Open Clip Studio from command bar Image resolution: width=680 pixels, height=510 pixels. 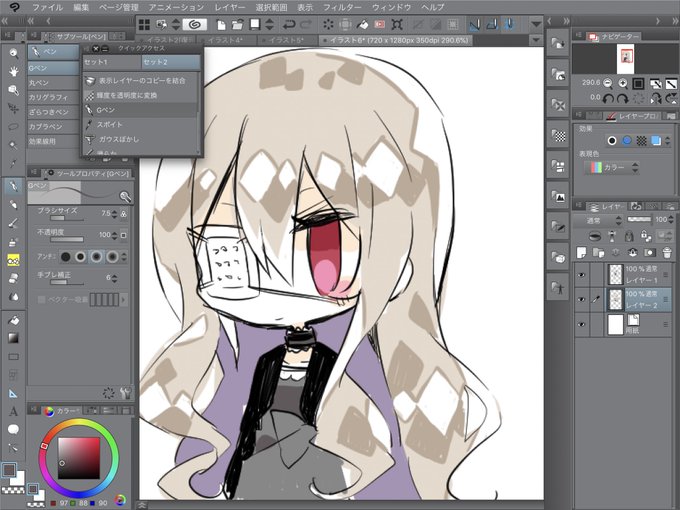[x=195, y=24]
